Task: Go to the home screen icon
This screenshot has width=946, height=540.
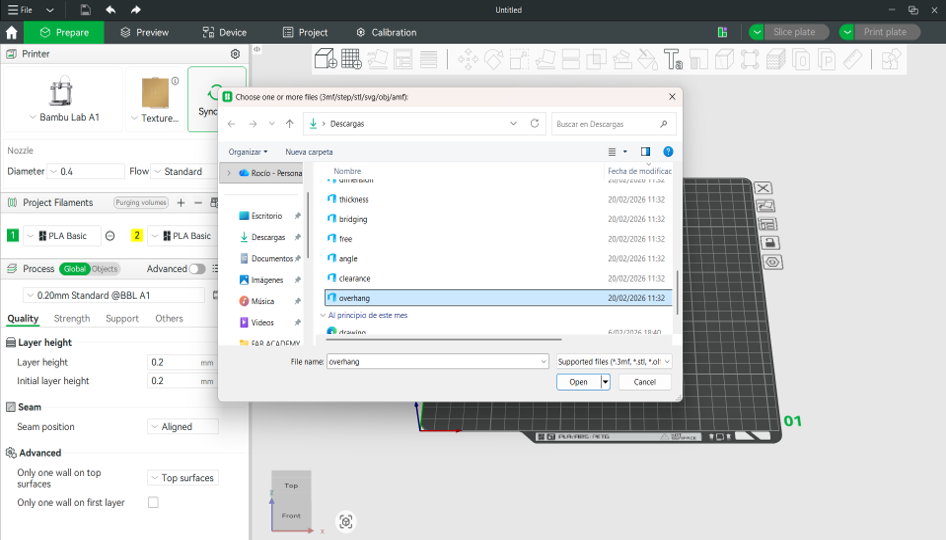Action: 11,32
